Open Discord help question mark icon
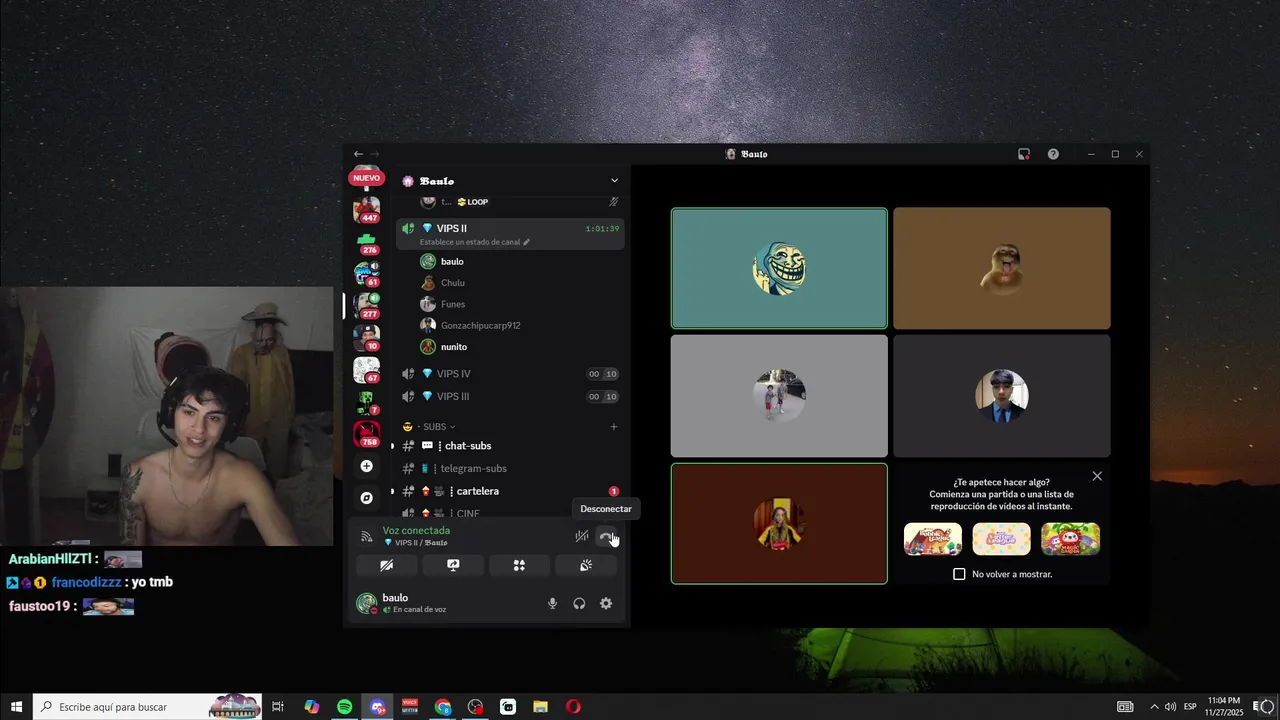Image resolution: width=1280 pixels, height=720 pixels. click(1053, 154)
